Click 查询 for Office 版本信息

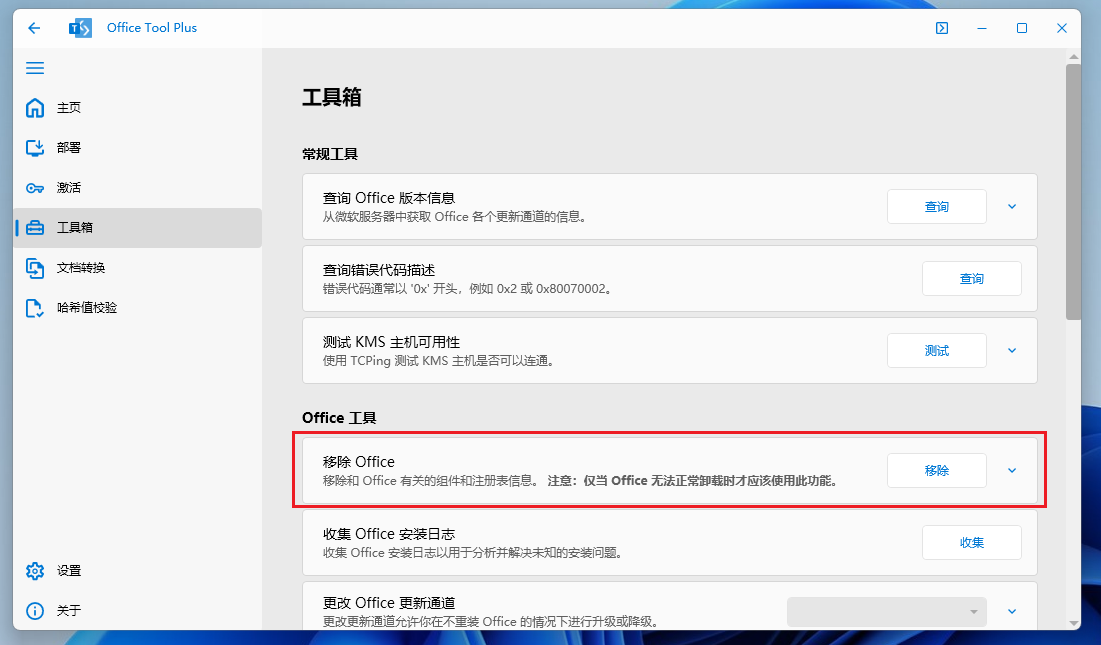click(x=937, y=207)
